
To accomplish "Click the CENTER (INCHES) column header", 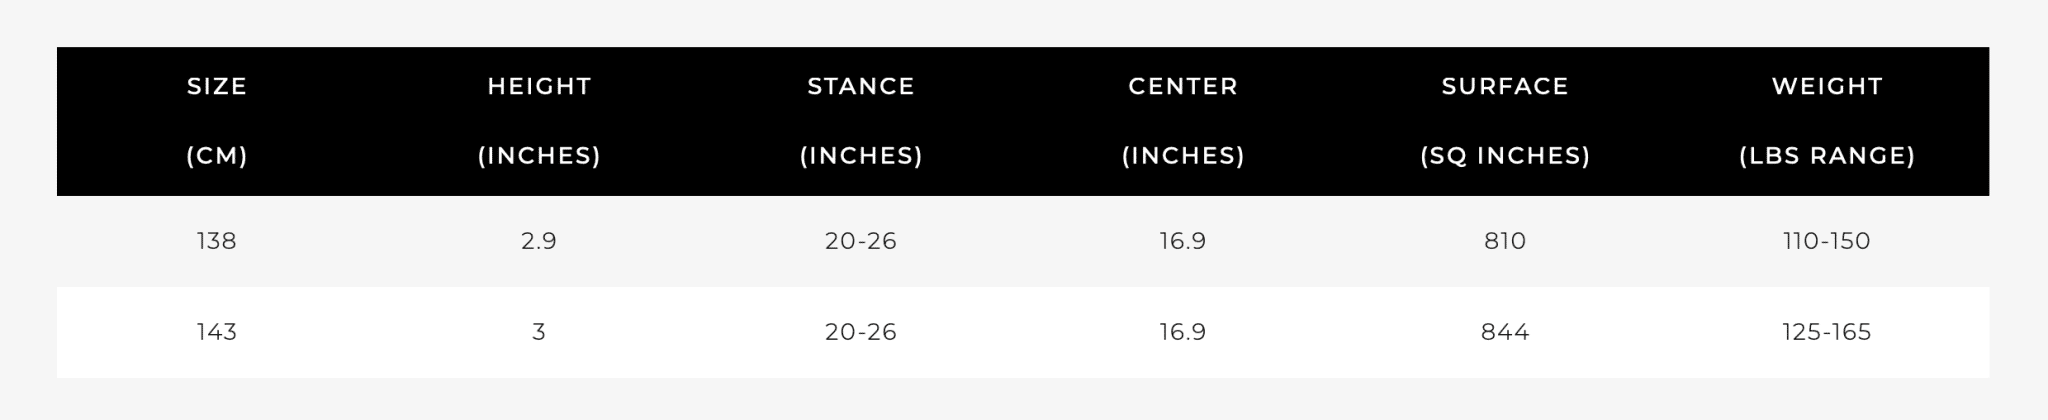I will coord(1183,121).
